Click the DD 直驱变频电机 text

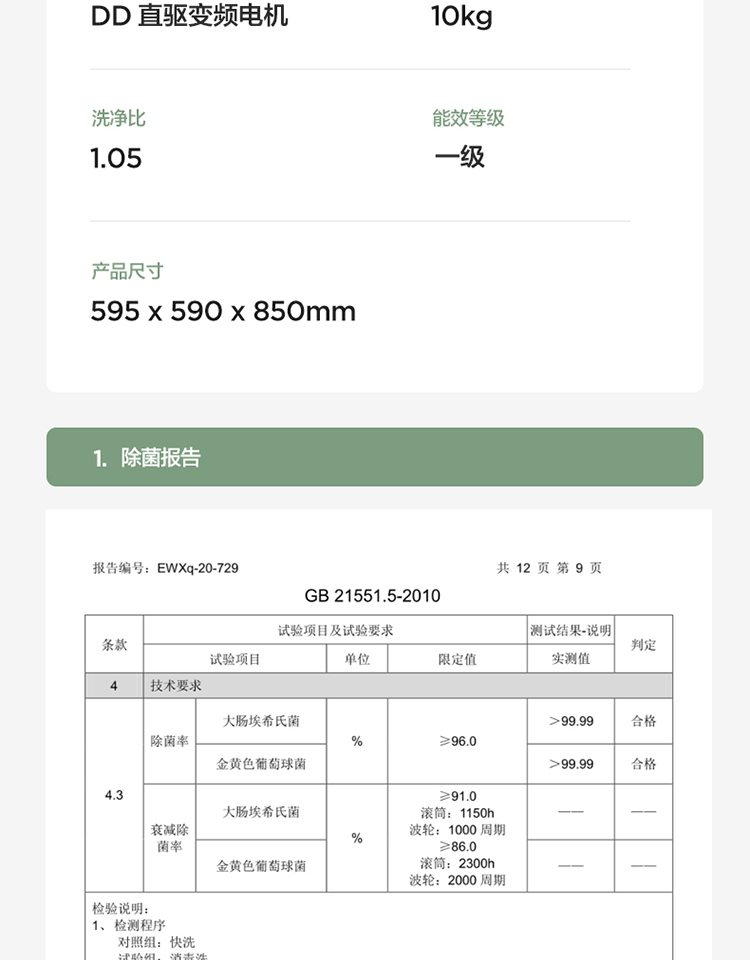[x=189, y=16]
